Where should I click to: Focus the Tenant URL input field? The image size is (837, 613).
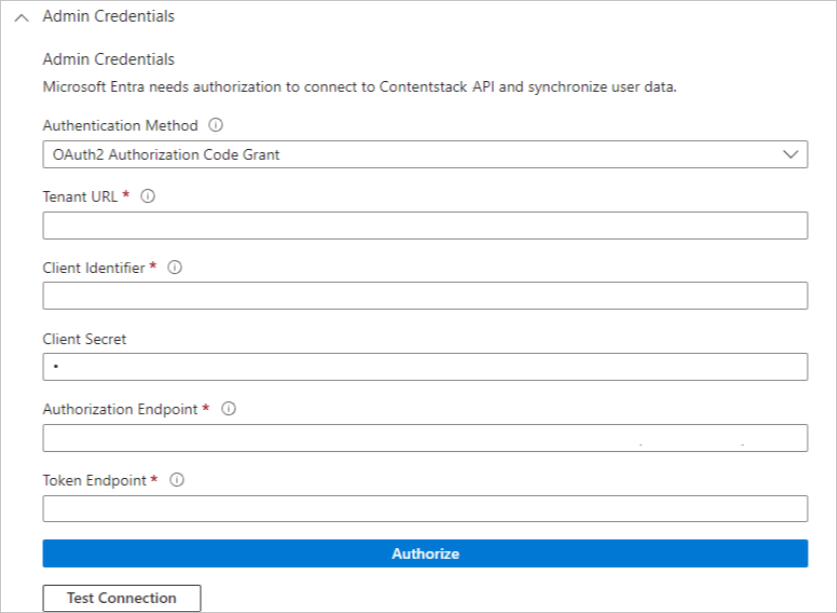point(424,225)
